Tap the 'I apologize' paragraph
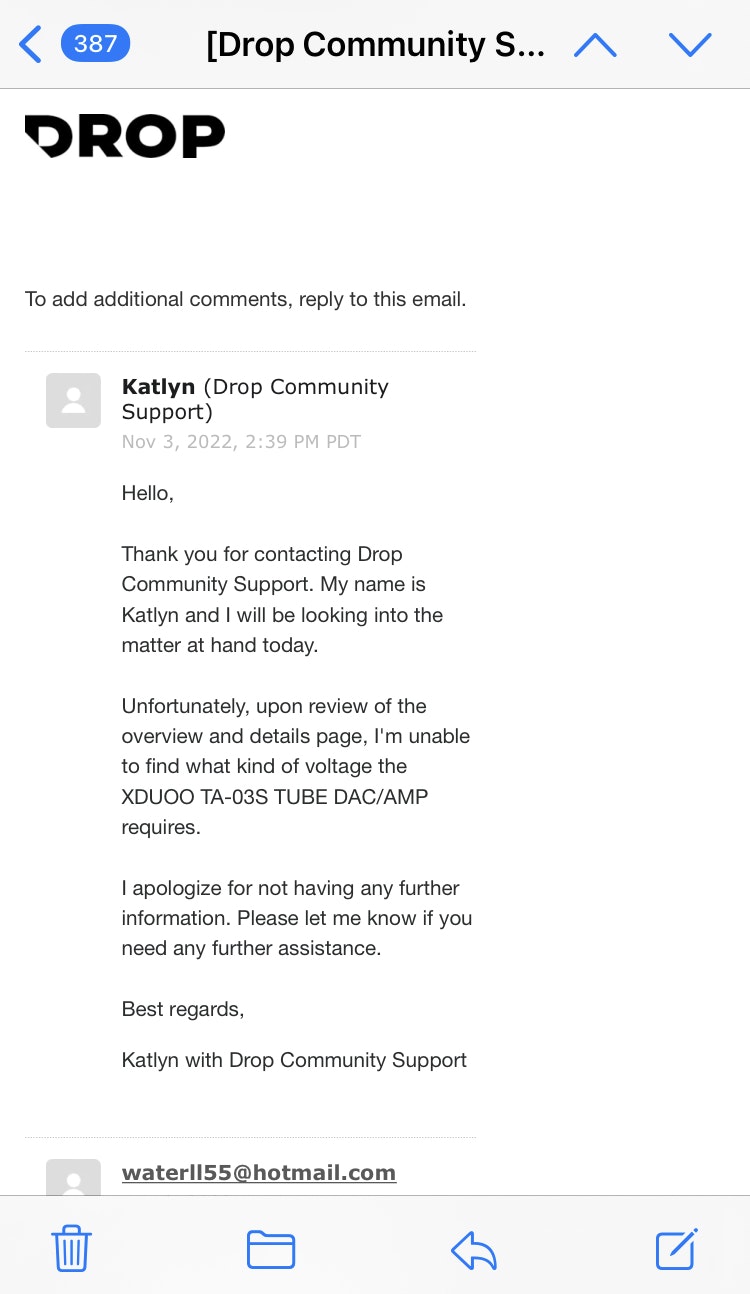Image resolution: width=750 pixels, height=1294 pixels. coord(297,918)
